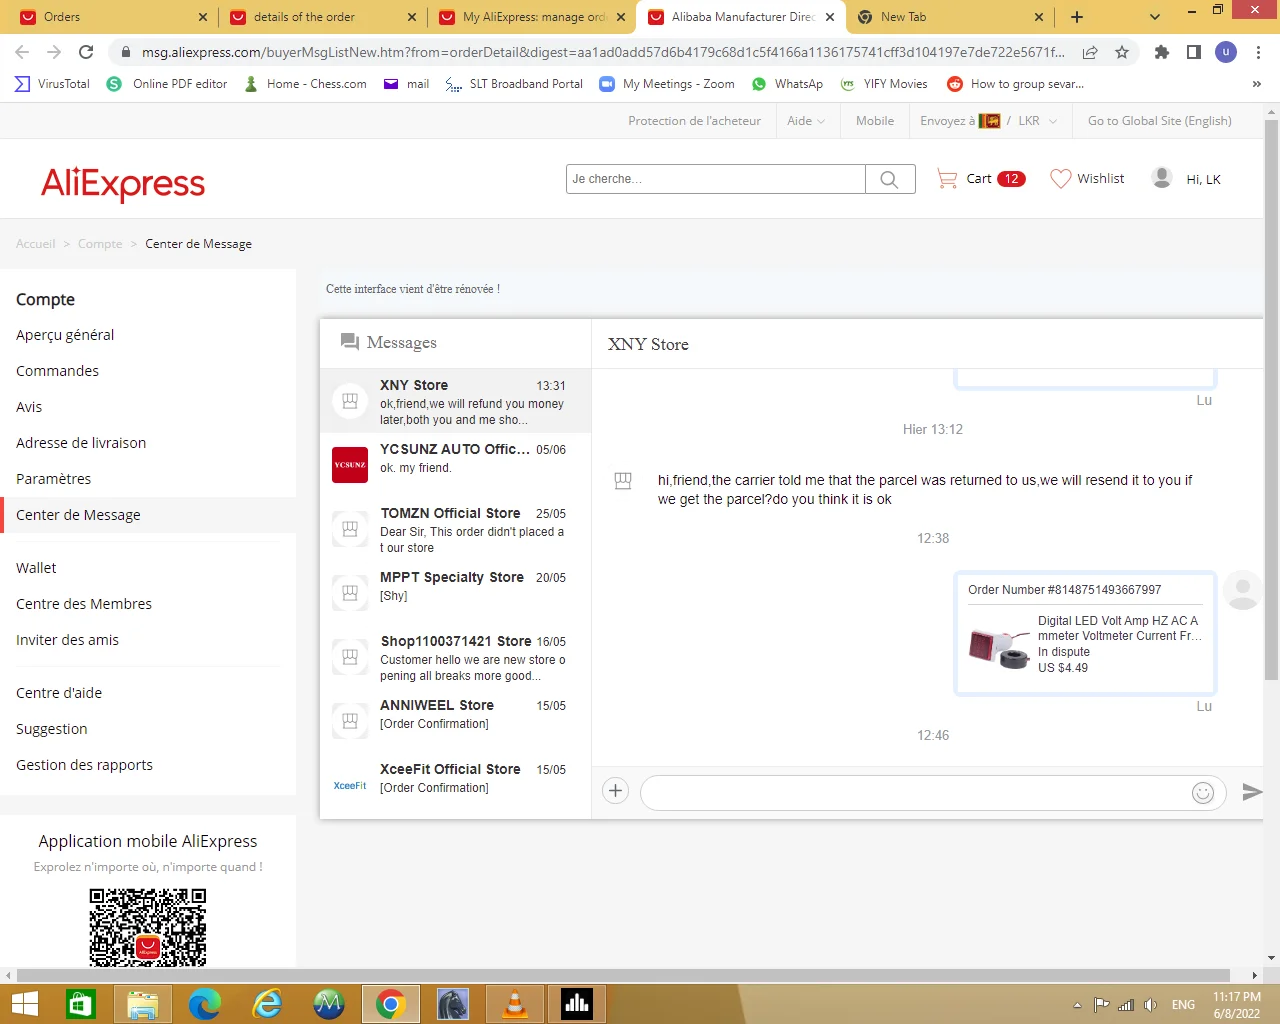Click the Mobile link in top bar
Image resolution: width=1280 pixels, height=1024 pixels.
click(x=875, y=121)
